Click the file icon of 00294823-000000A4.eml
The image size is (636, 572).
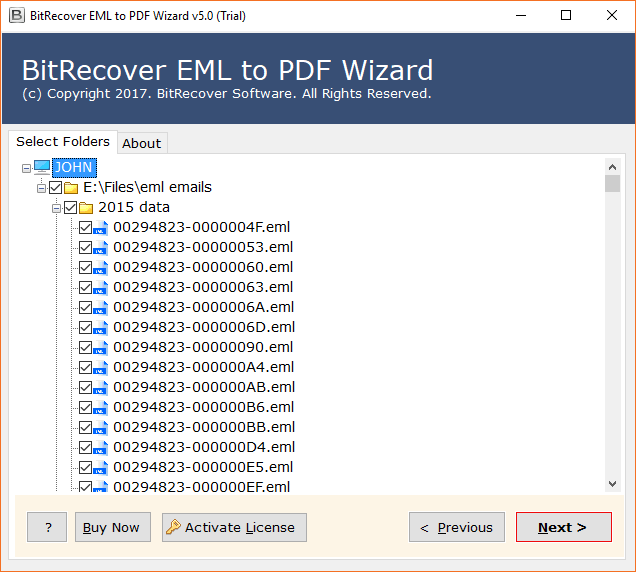pos(101,368)
